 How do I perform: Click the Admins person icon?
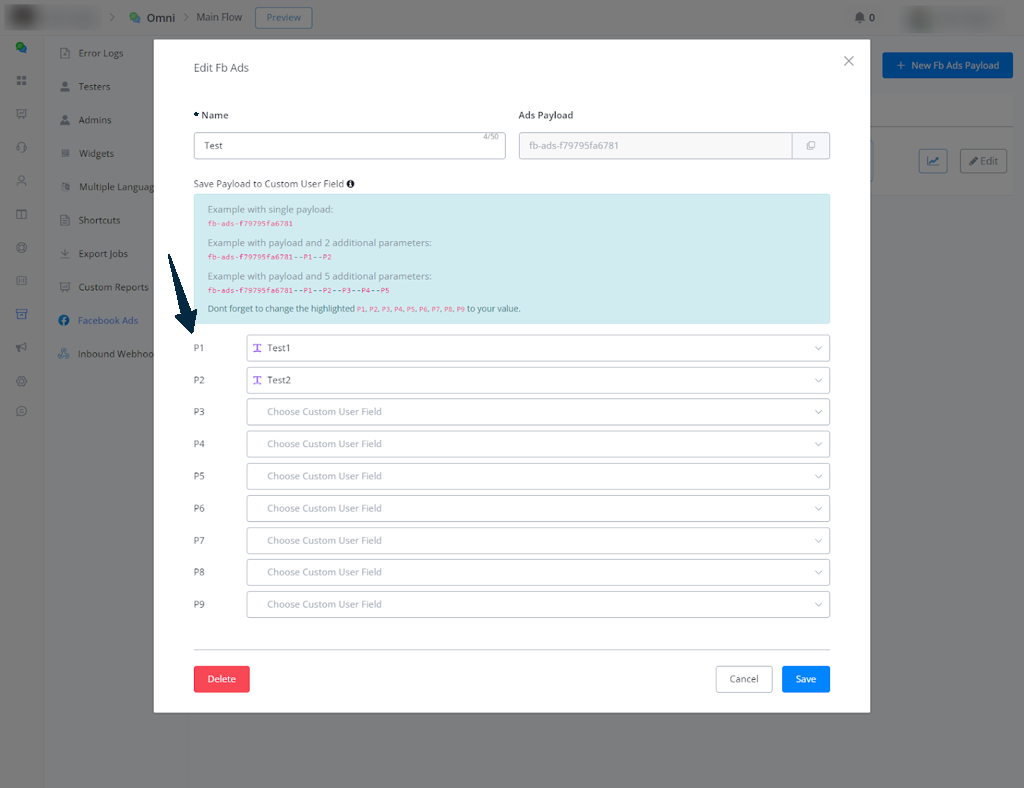65,120
